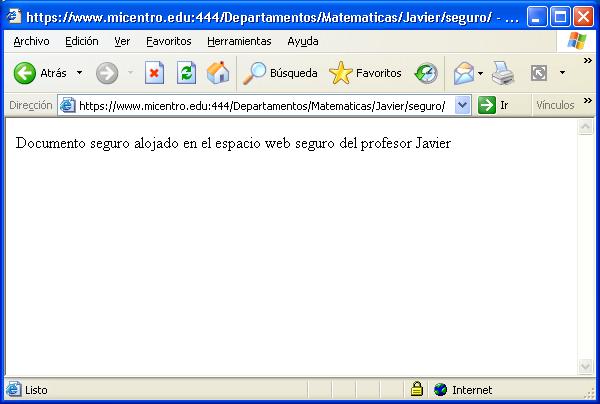600x404 pixels.
Task: Open the Archivo menu
Action: coord(31,41)
